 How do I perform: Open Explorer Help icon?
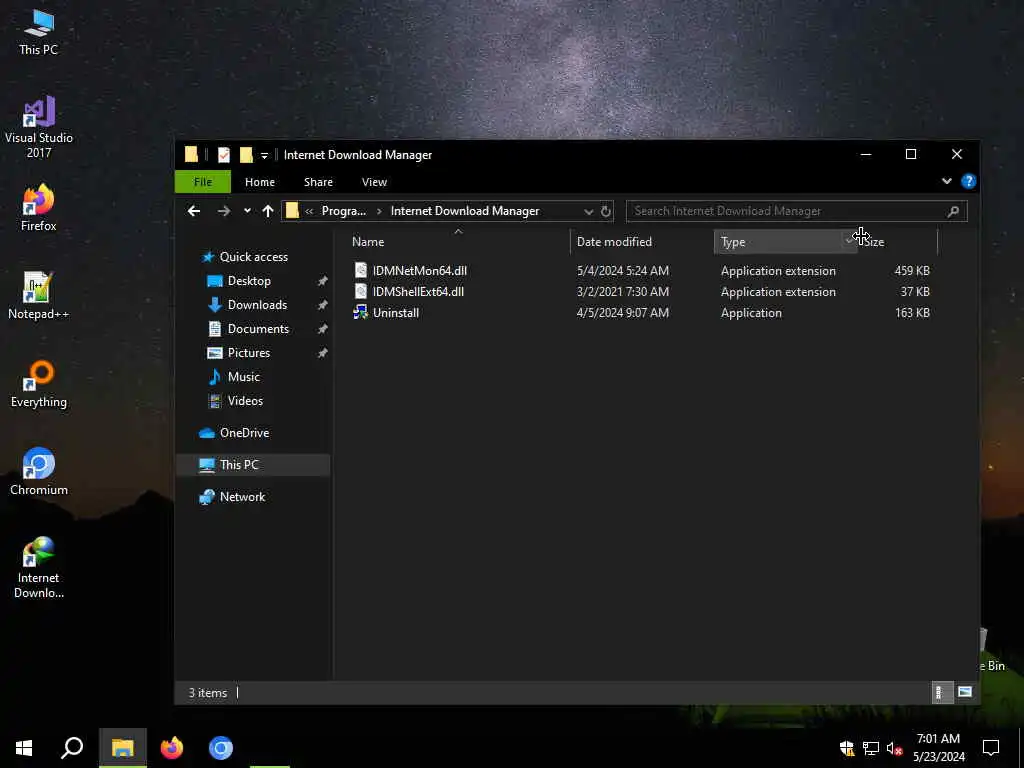pos(968,182)
